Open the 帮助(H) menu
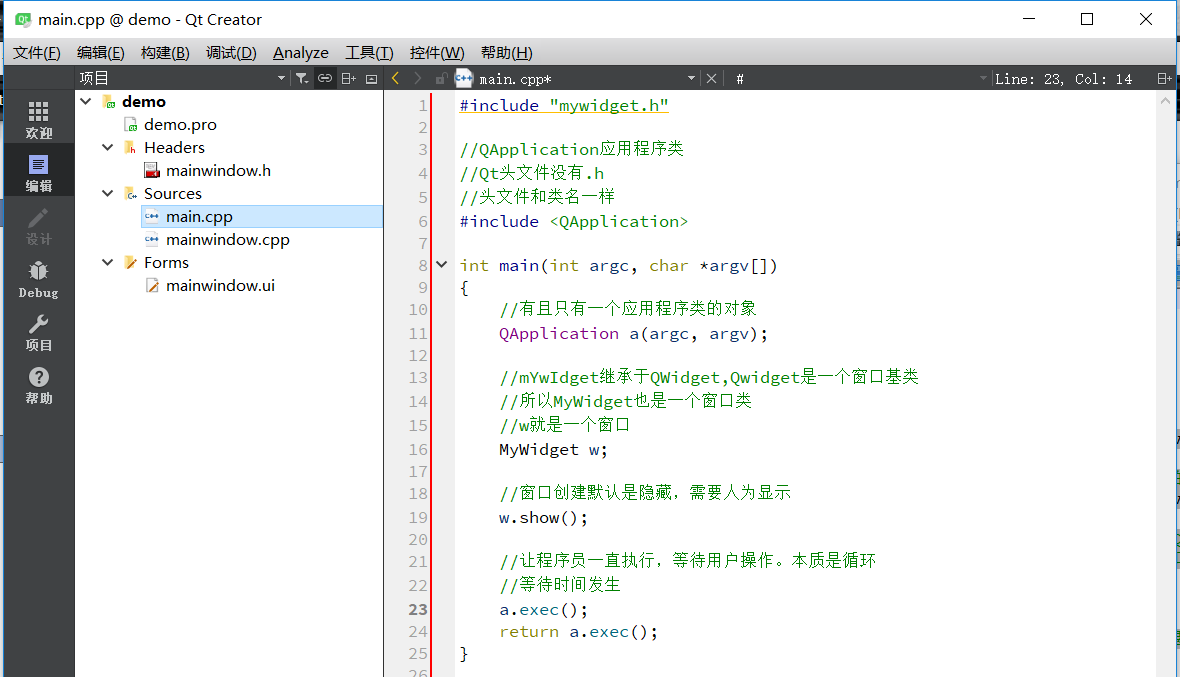 point(506,53)
